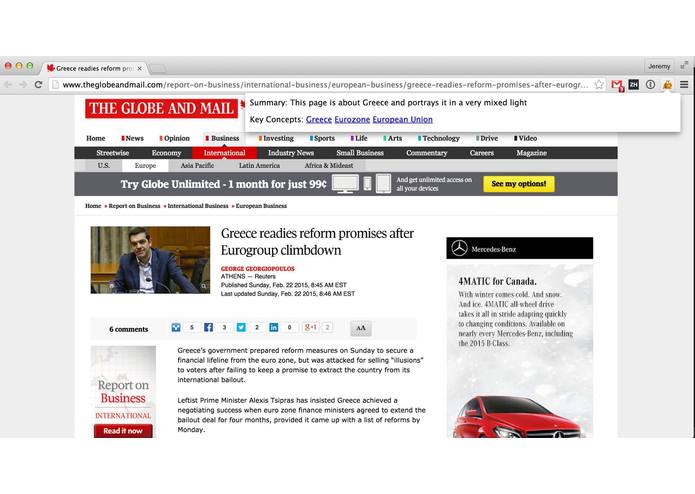Screen dimensions: 695x494
Task: Select the International tab
Action: coord(224,153)
